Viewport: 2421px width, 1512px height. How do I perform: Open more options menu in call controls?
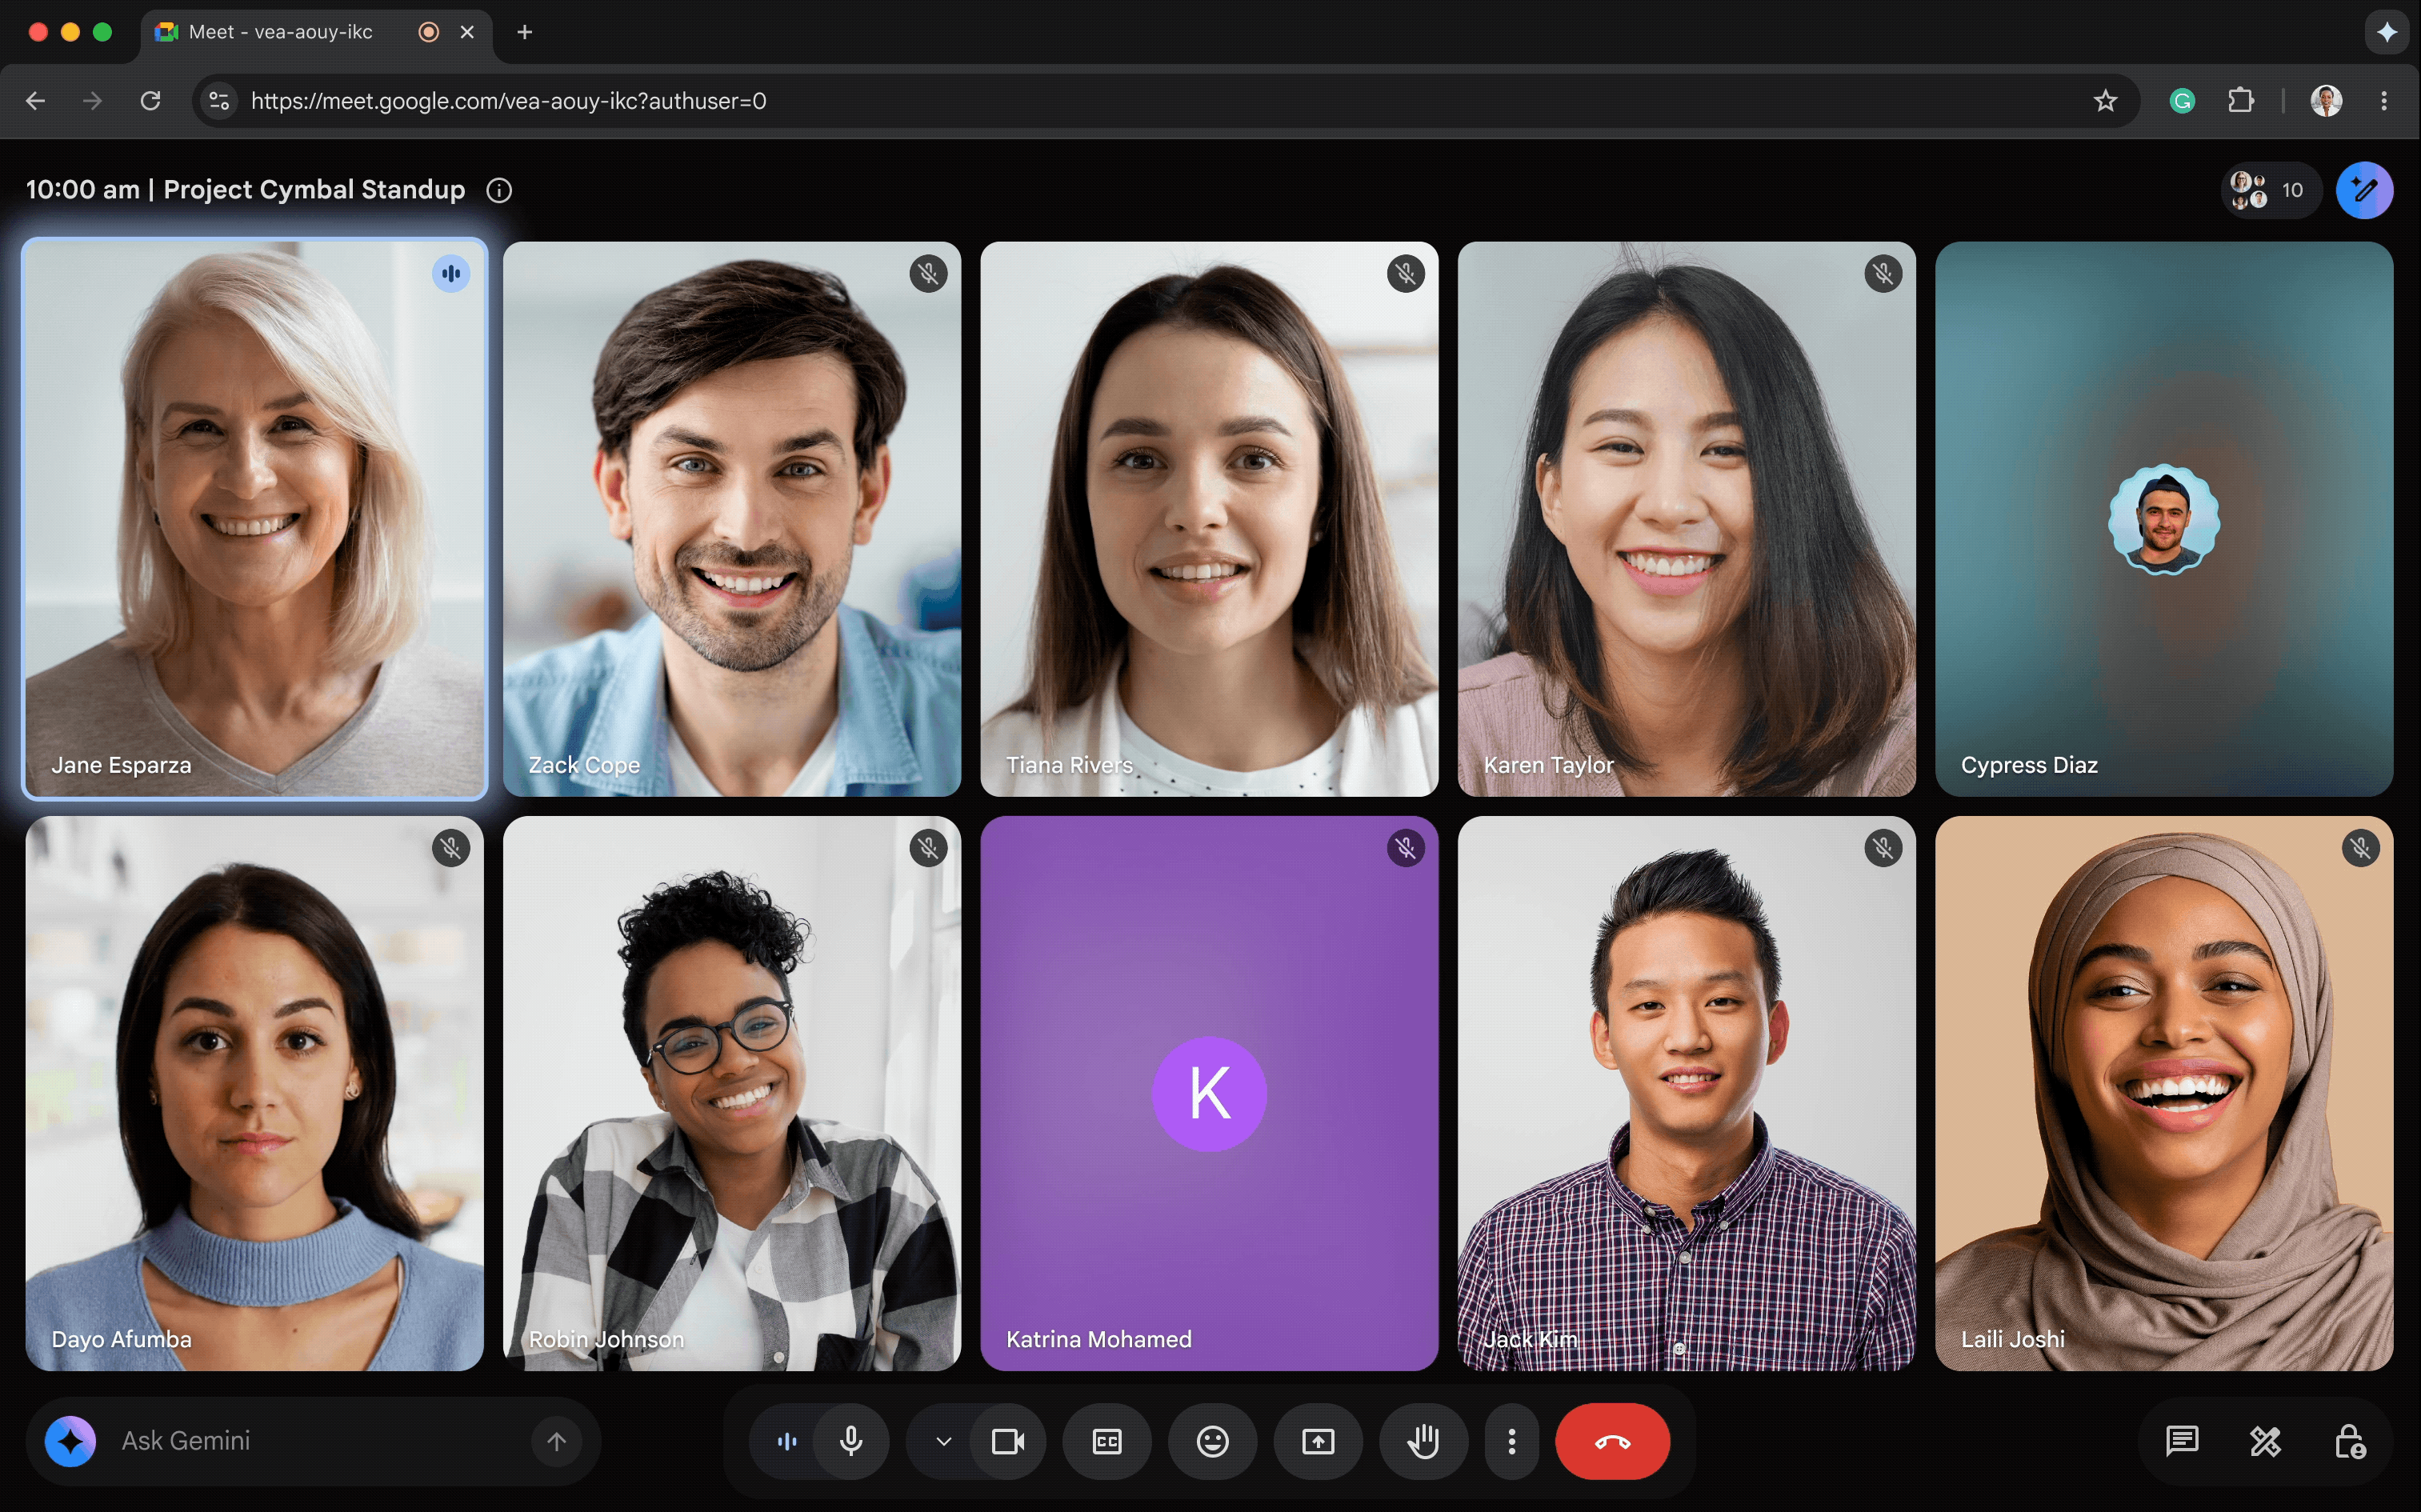click(1512, 1441)
